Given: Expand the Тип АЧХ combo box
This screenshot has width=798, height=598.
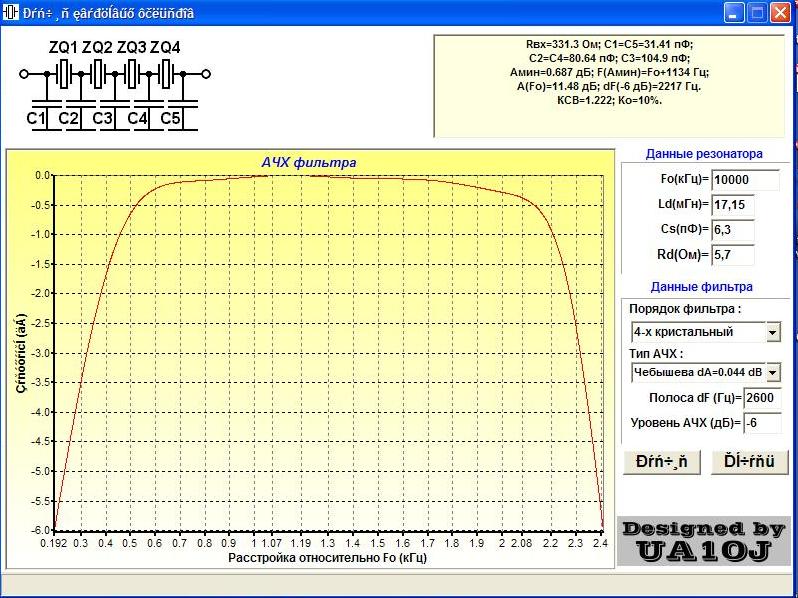Looking at the screenshot, I should point(772,372).
